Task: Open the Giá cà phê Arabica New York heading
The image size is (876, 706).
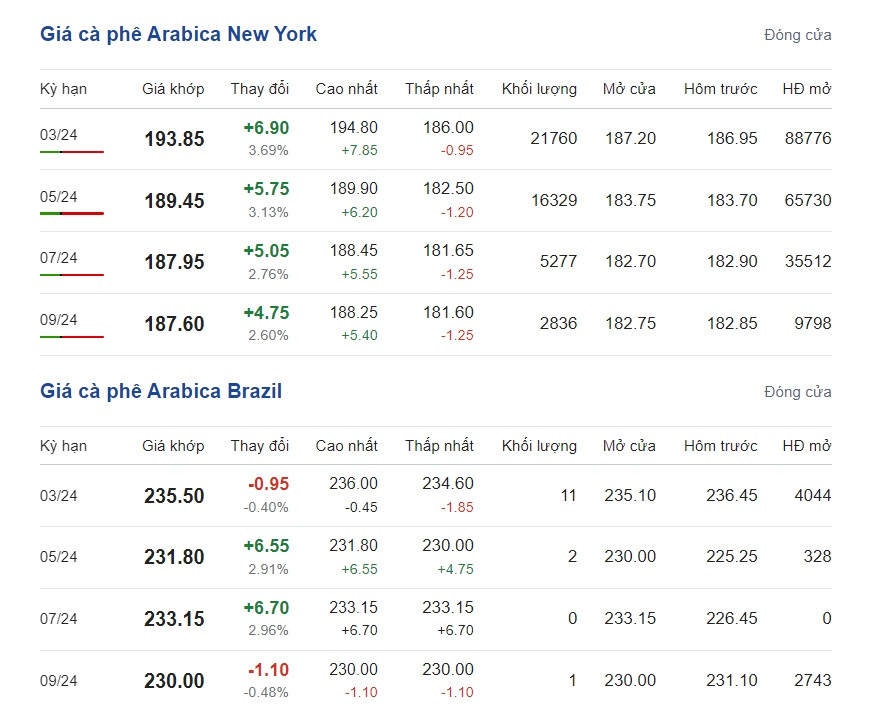Action: (178, 34)
